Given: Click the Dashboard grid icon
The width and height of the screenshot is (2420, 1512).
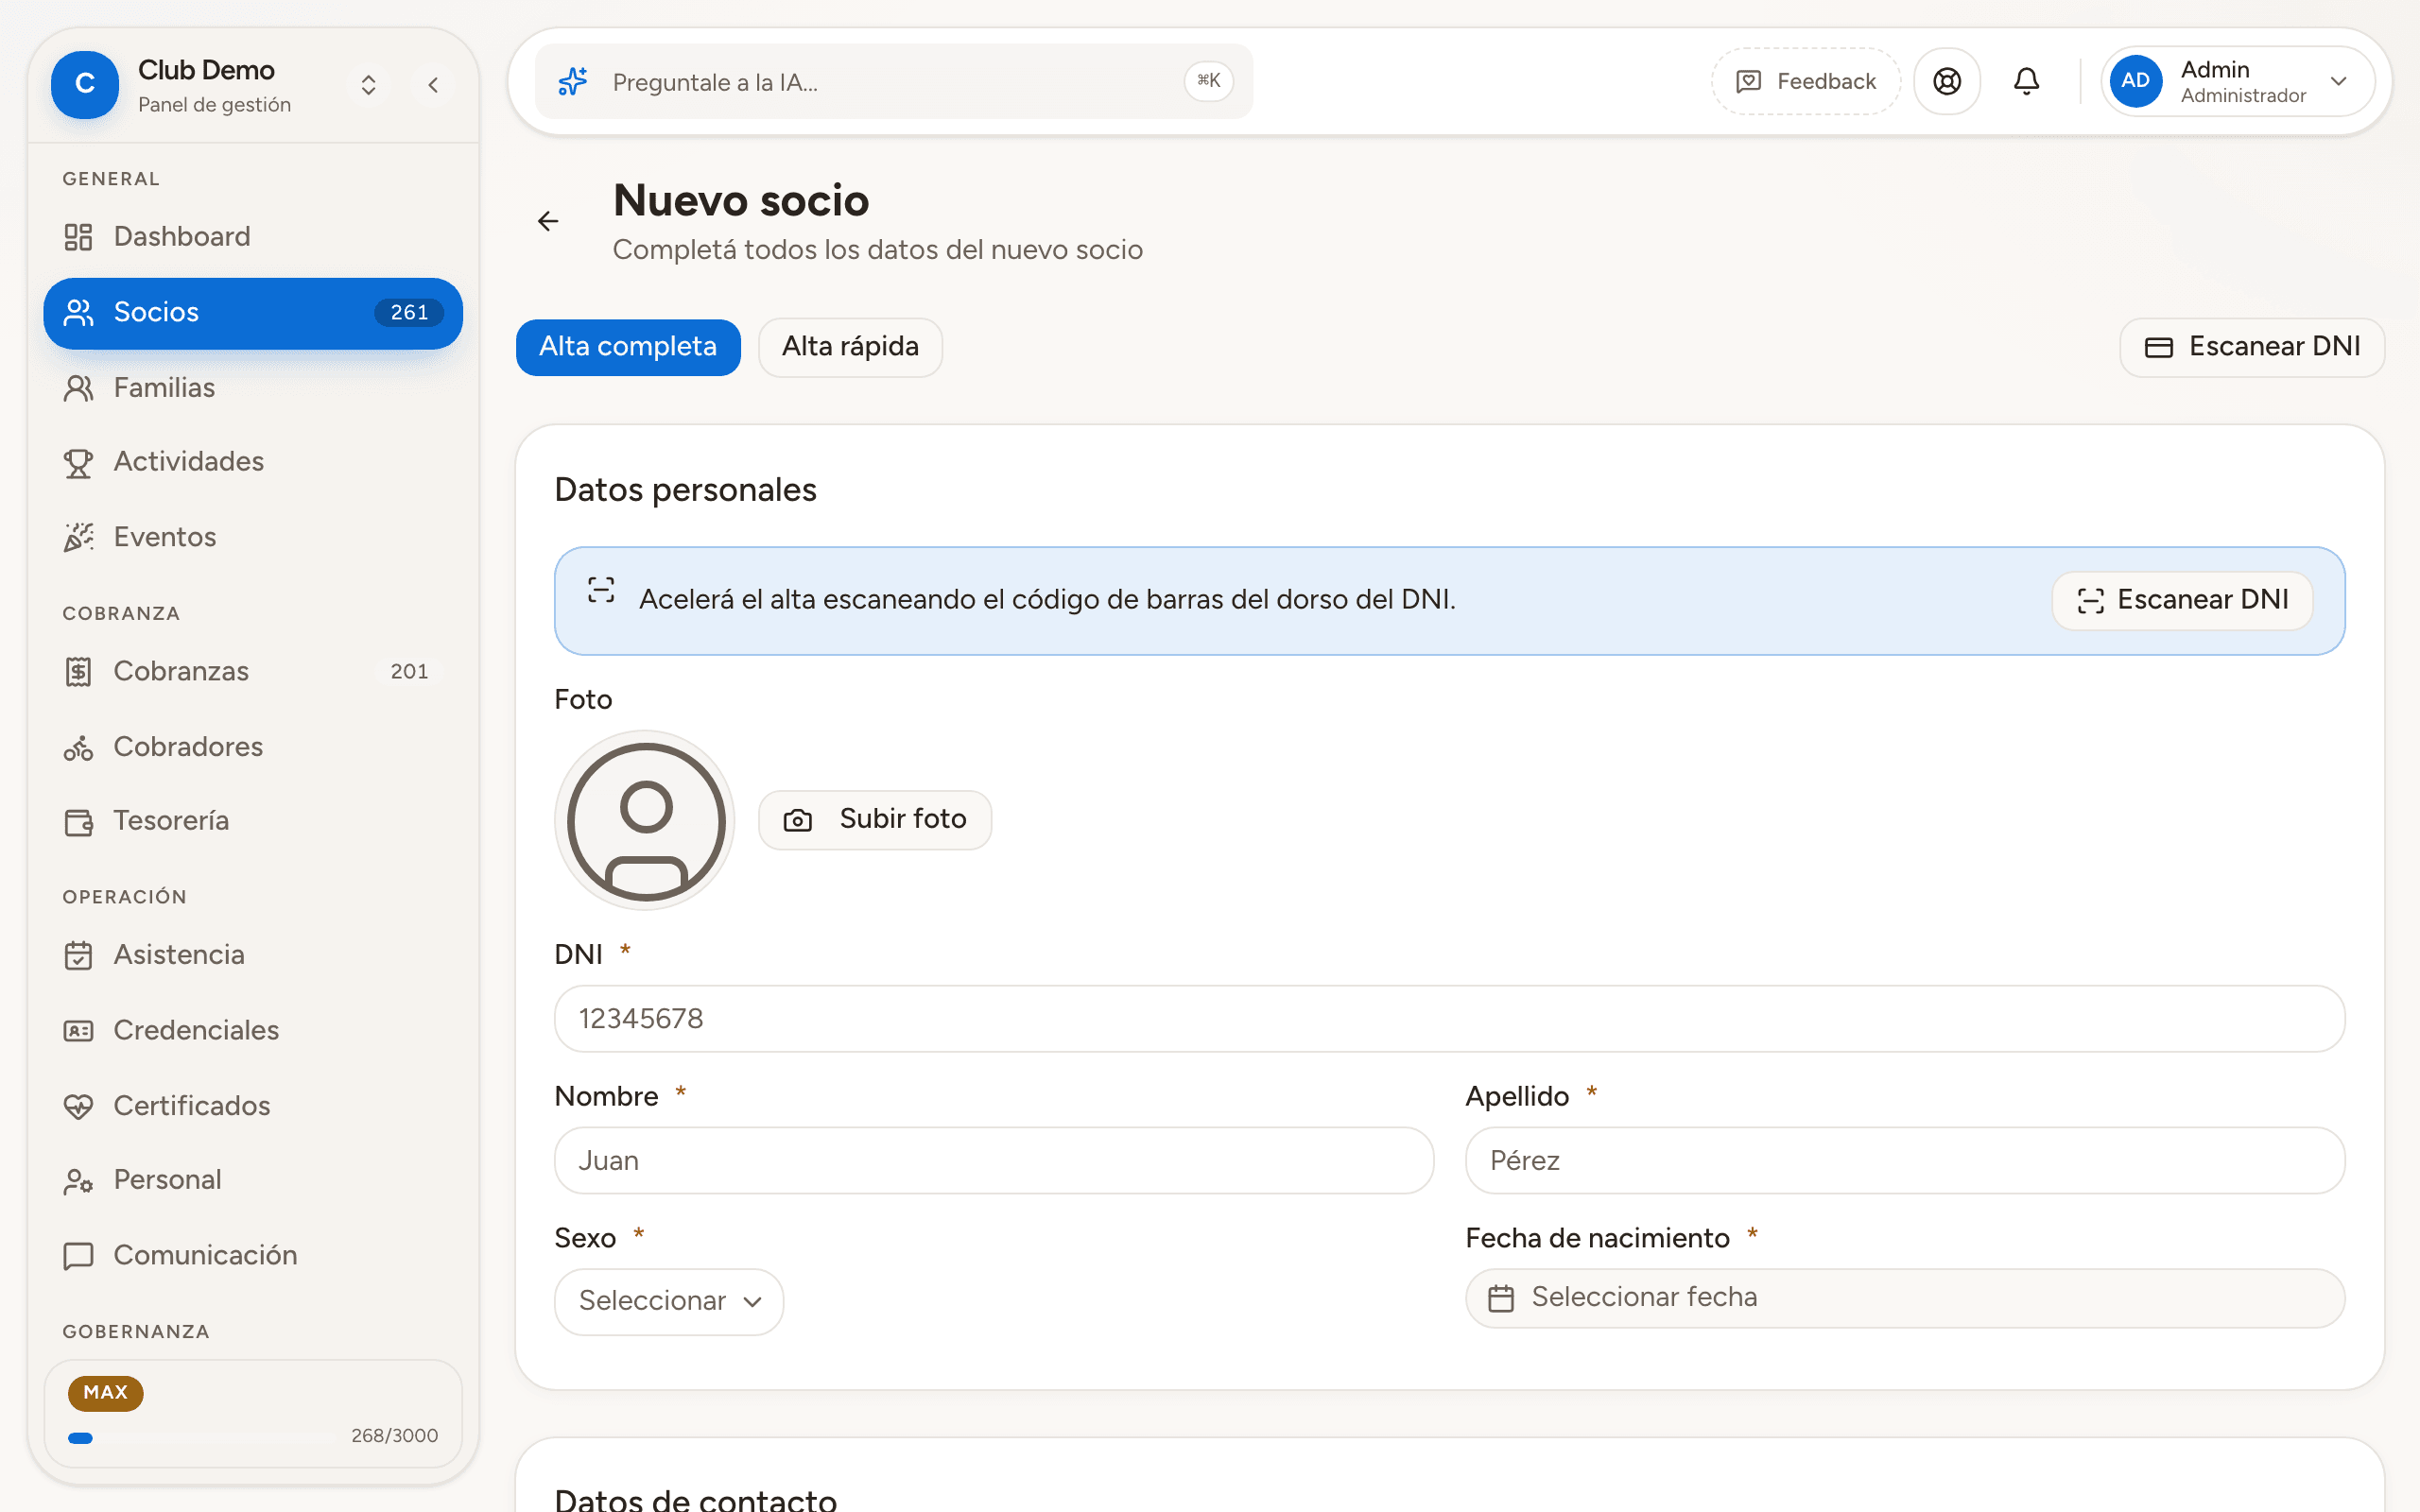Looking at the screenshot, I should point(78,237).
